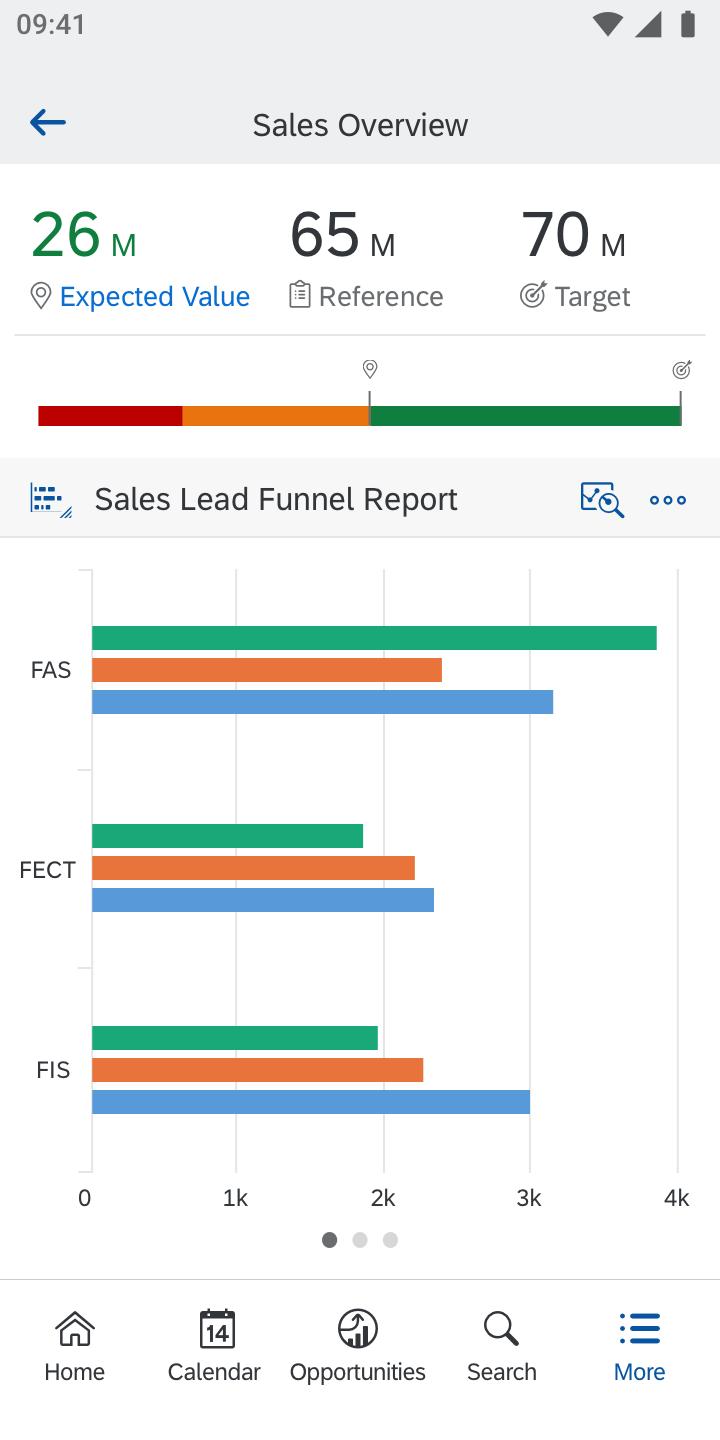Select the third chart page dot
This screenshot has height=1440, width=720.
click(x=391, y=1240)
